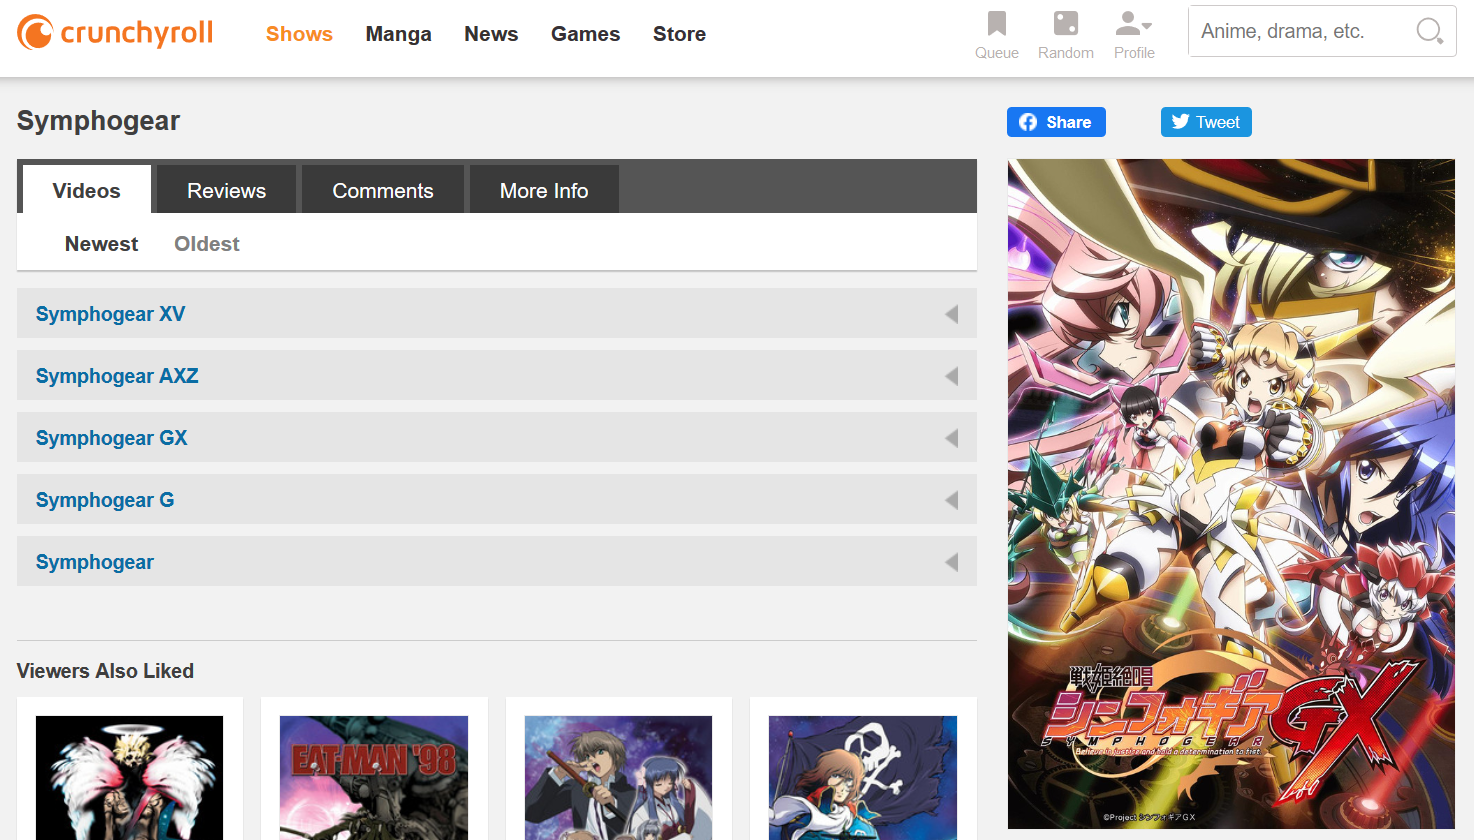The width and height of the screenshot is (1474, 840).
Task: Open the Eat-Man '98 thumbnail
Action: 374,778
